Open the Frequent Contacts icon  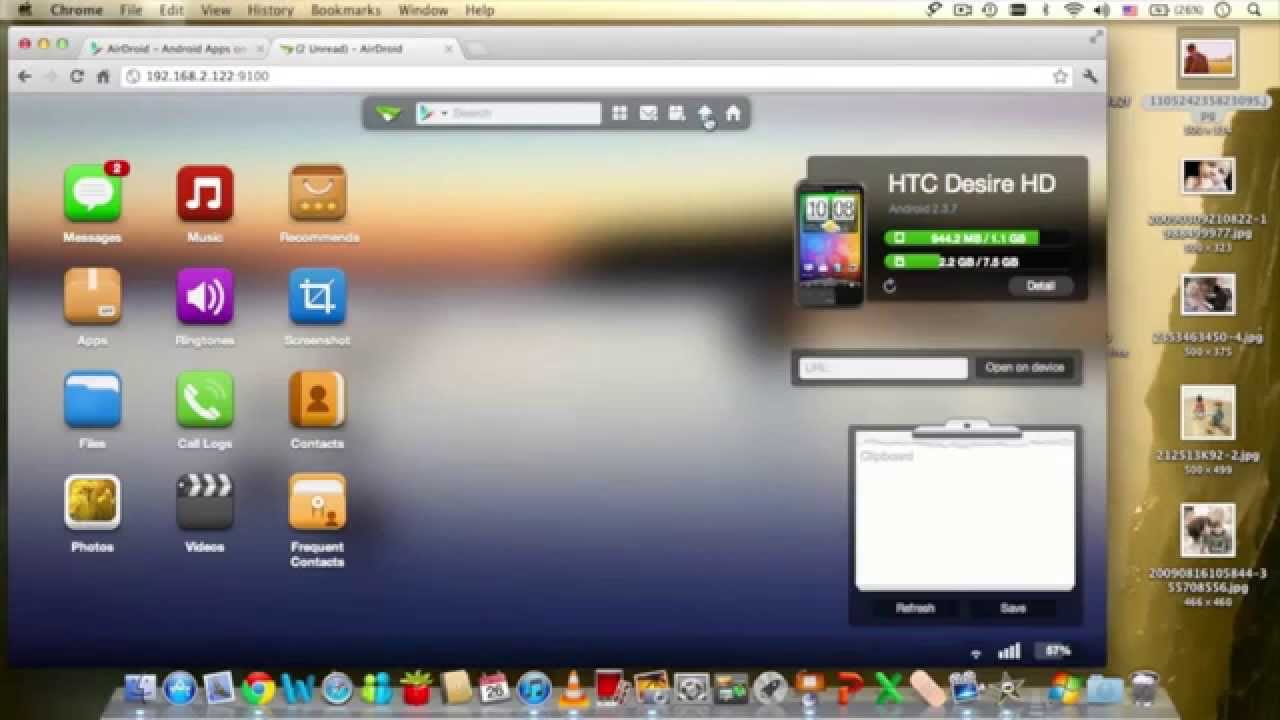318,502
